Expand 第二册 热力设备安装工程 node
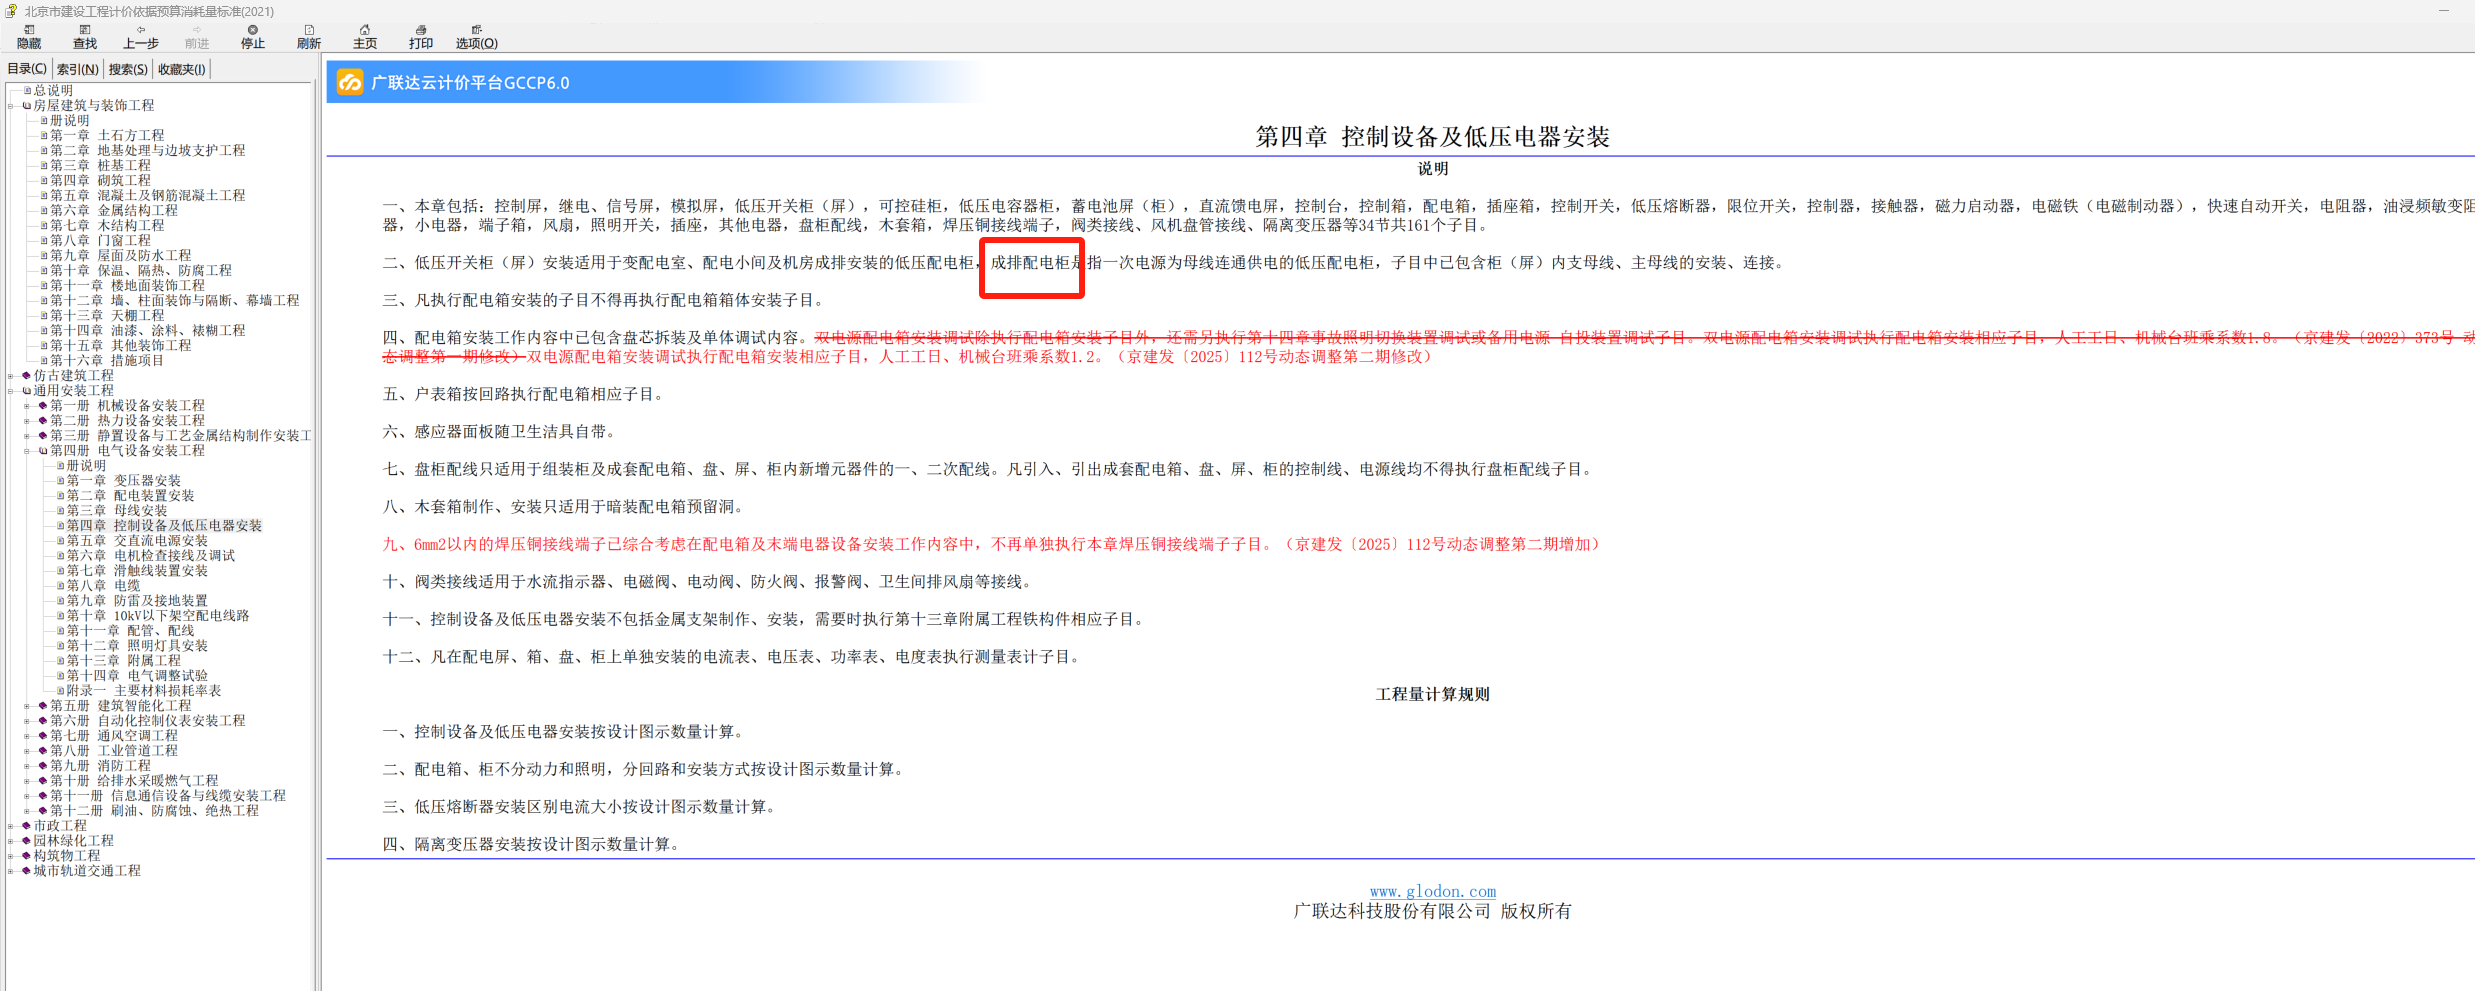This screenshot has width=2475, height=991. [28, 421]
